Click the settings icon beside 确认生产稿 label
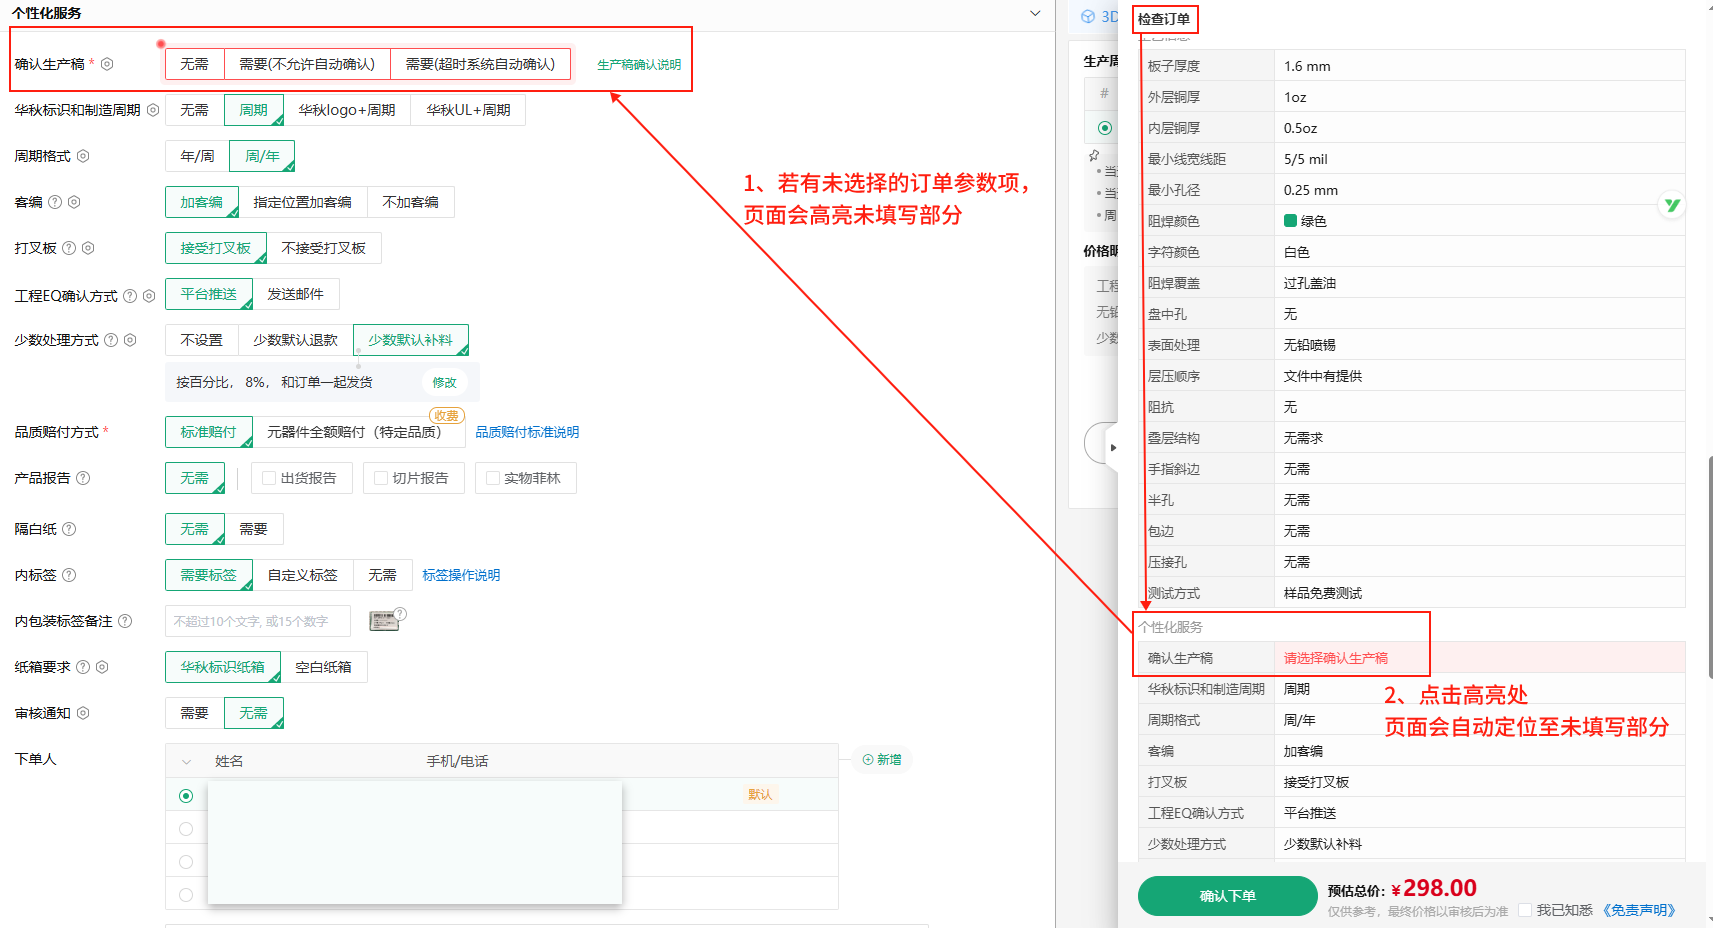The height and width of the screenshot is (928, 1713). (107, 64)
